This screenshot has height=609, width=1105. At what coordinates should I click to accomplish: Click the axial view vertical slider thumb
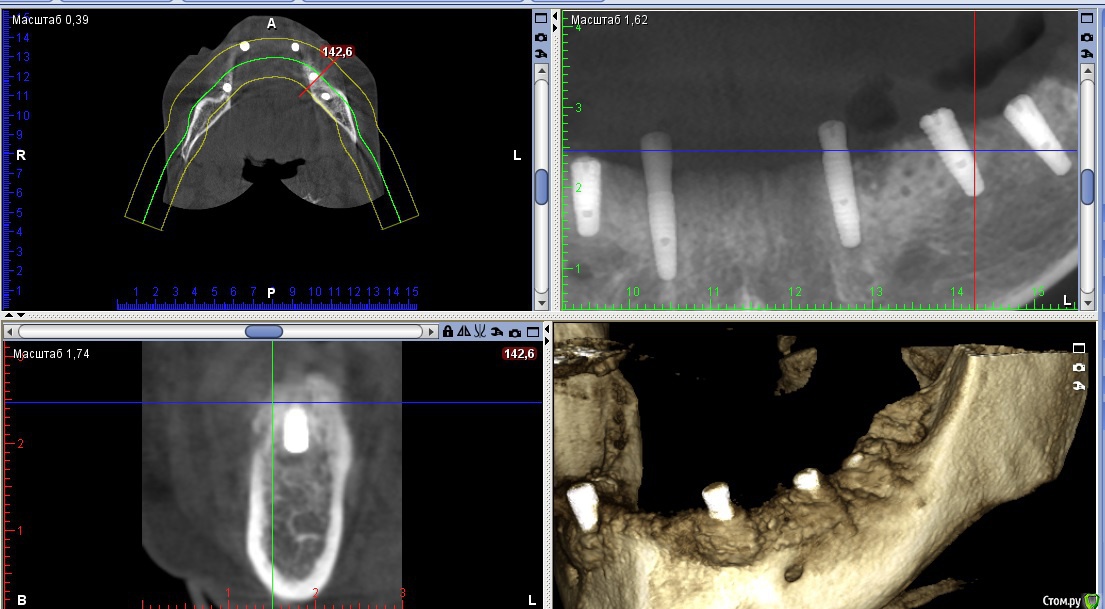point(541,187)
